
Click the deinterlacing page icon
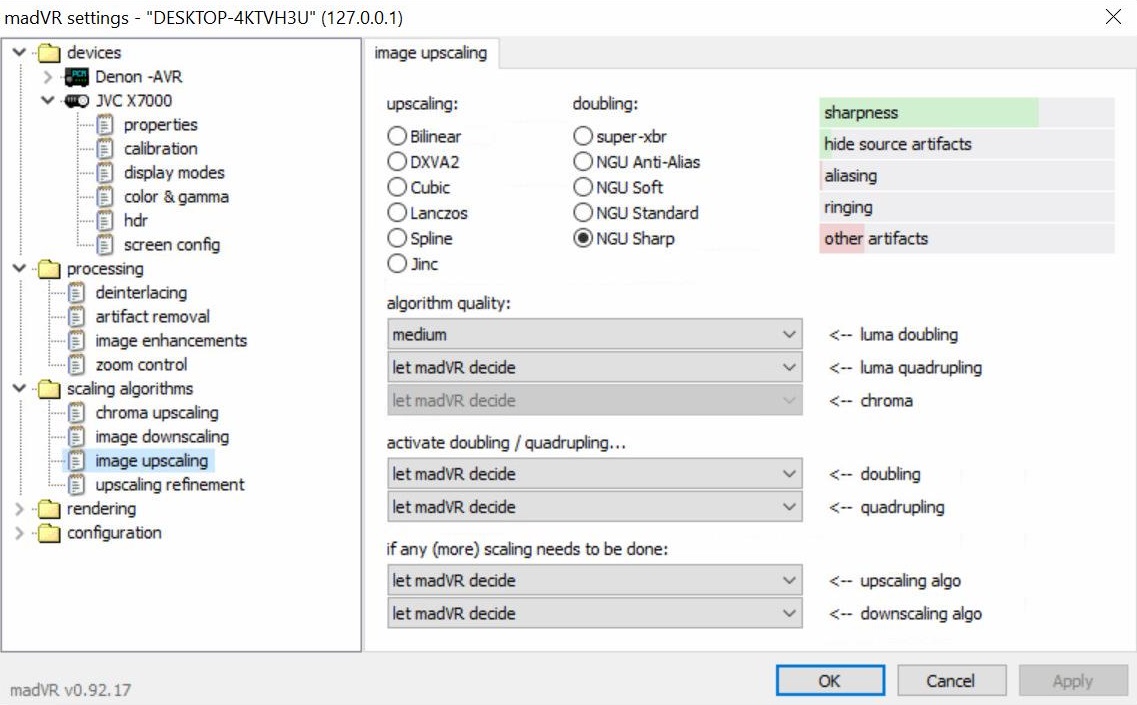(76, 293)
